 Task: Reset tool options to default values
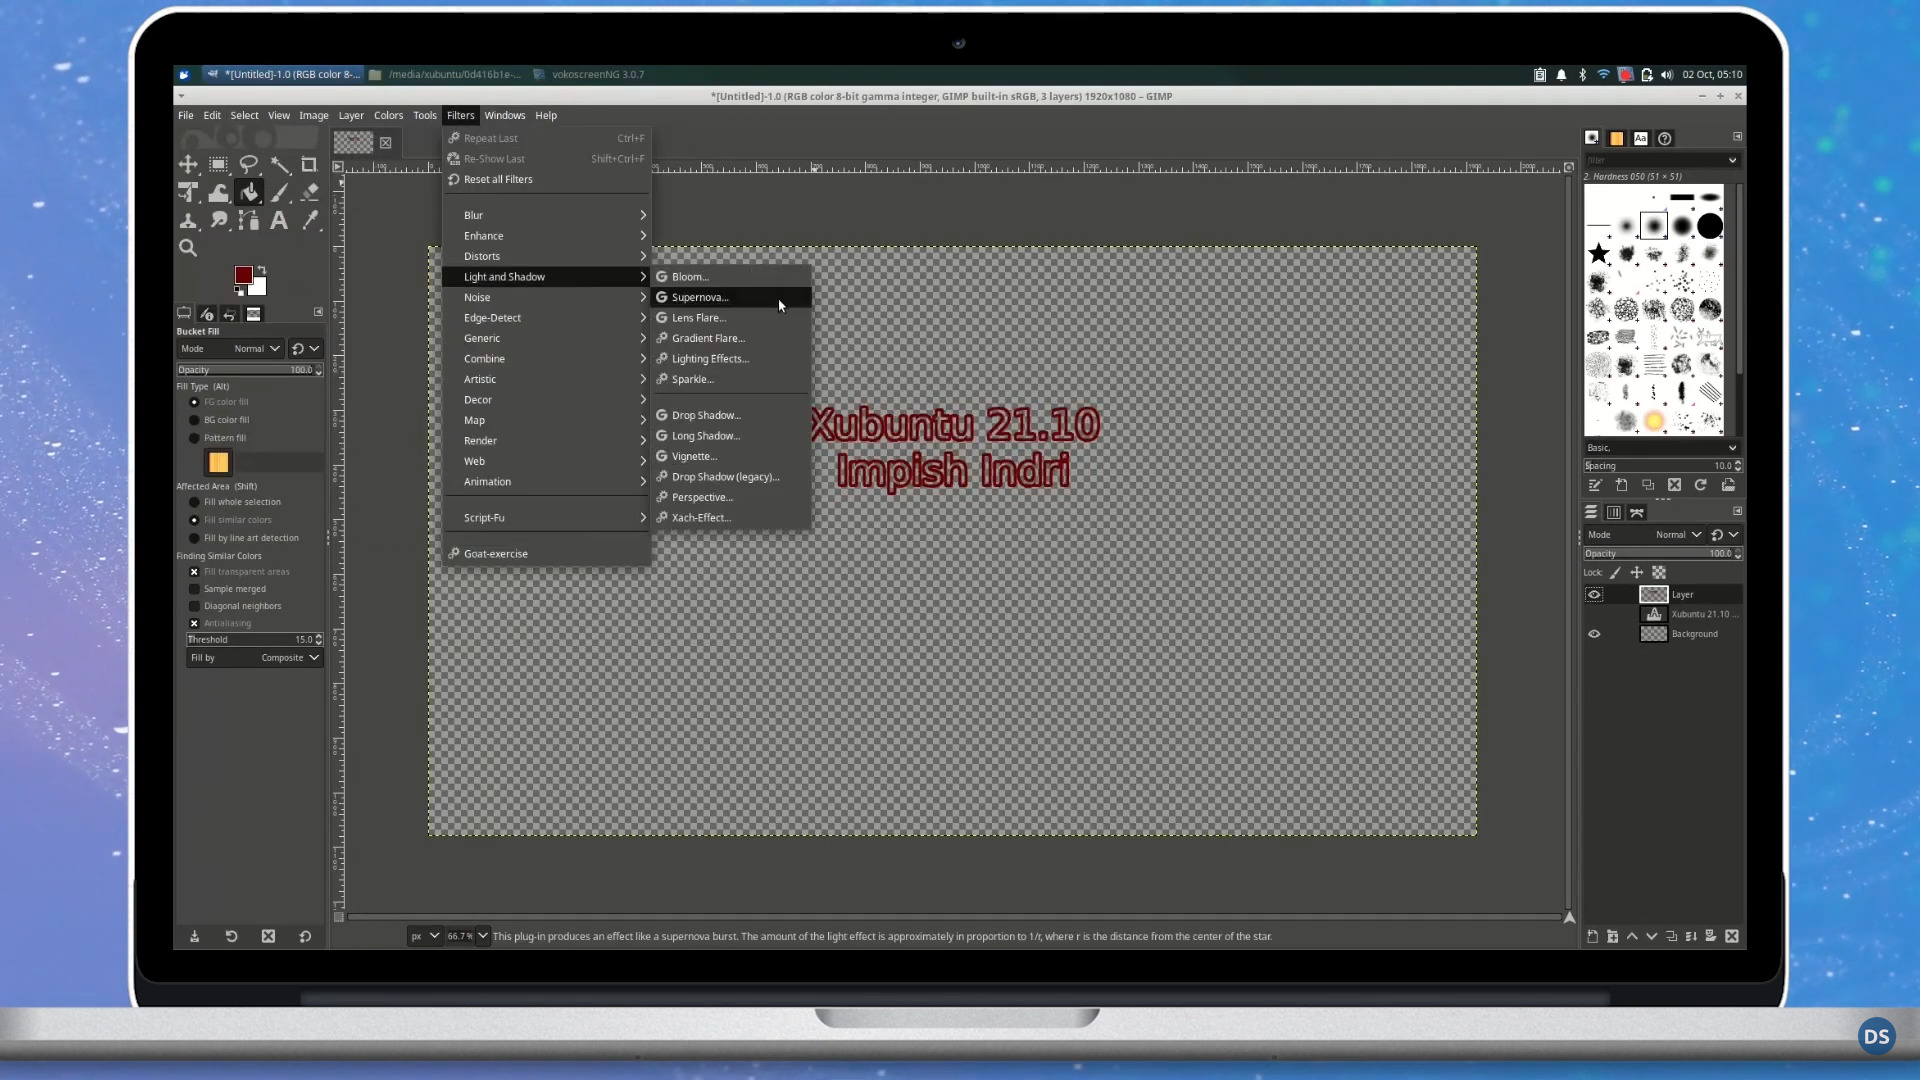pyautogui.click(x=305, y=937)
